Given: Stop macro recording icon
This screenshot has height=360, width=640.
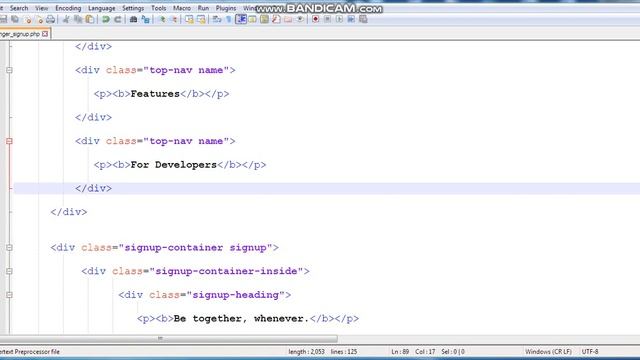Looking at the screenshot, I should point(327,19).
